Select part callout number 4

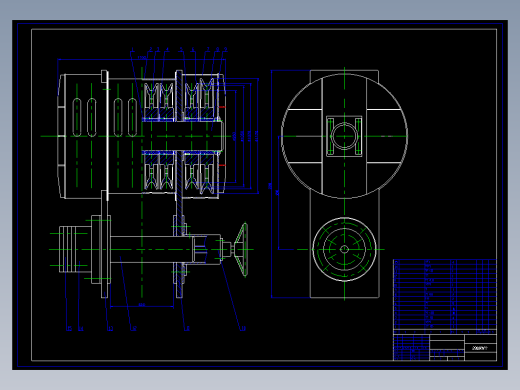pyautogui.click(x=167, y=50)
